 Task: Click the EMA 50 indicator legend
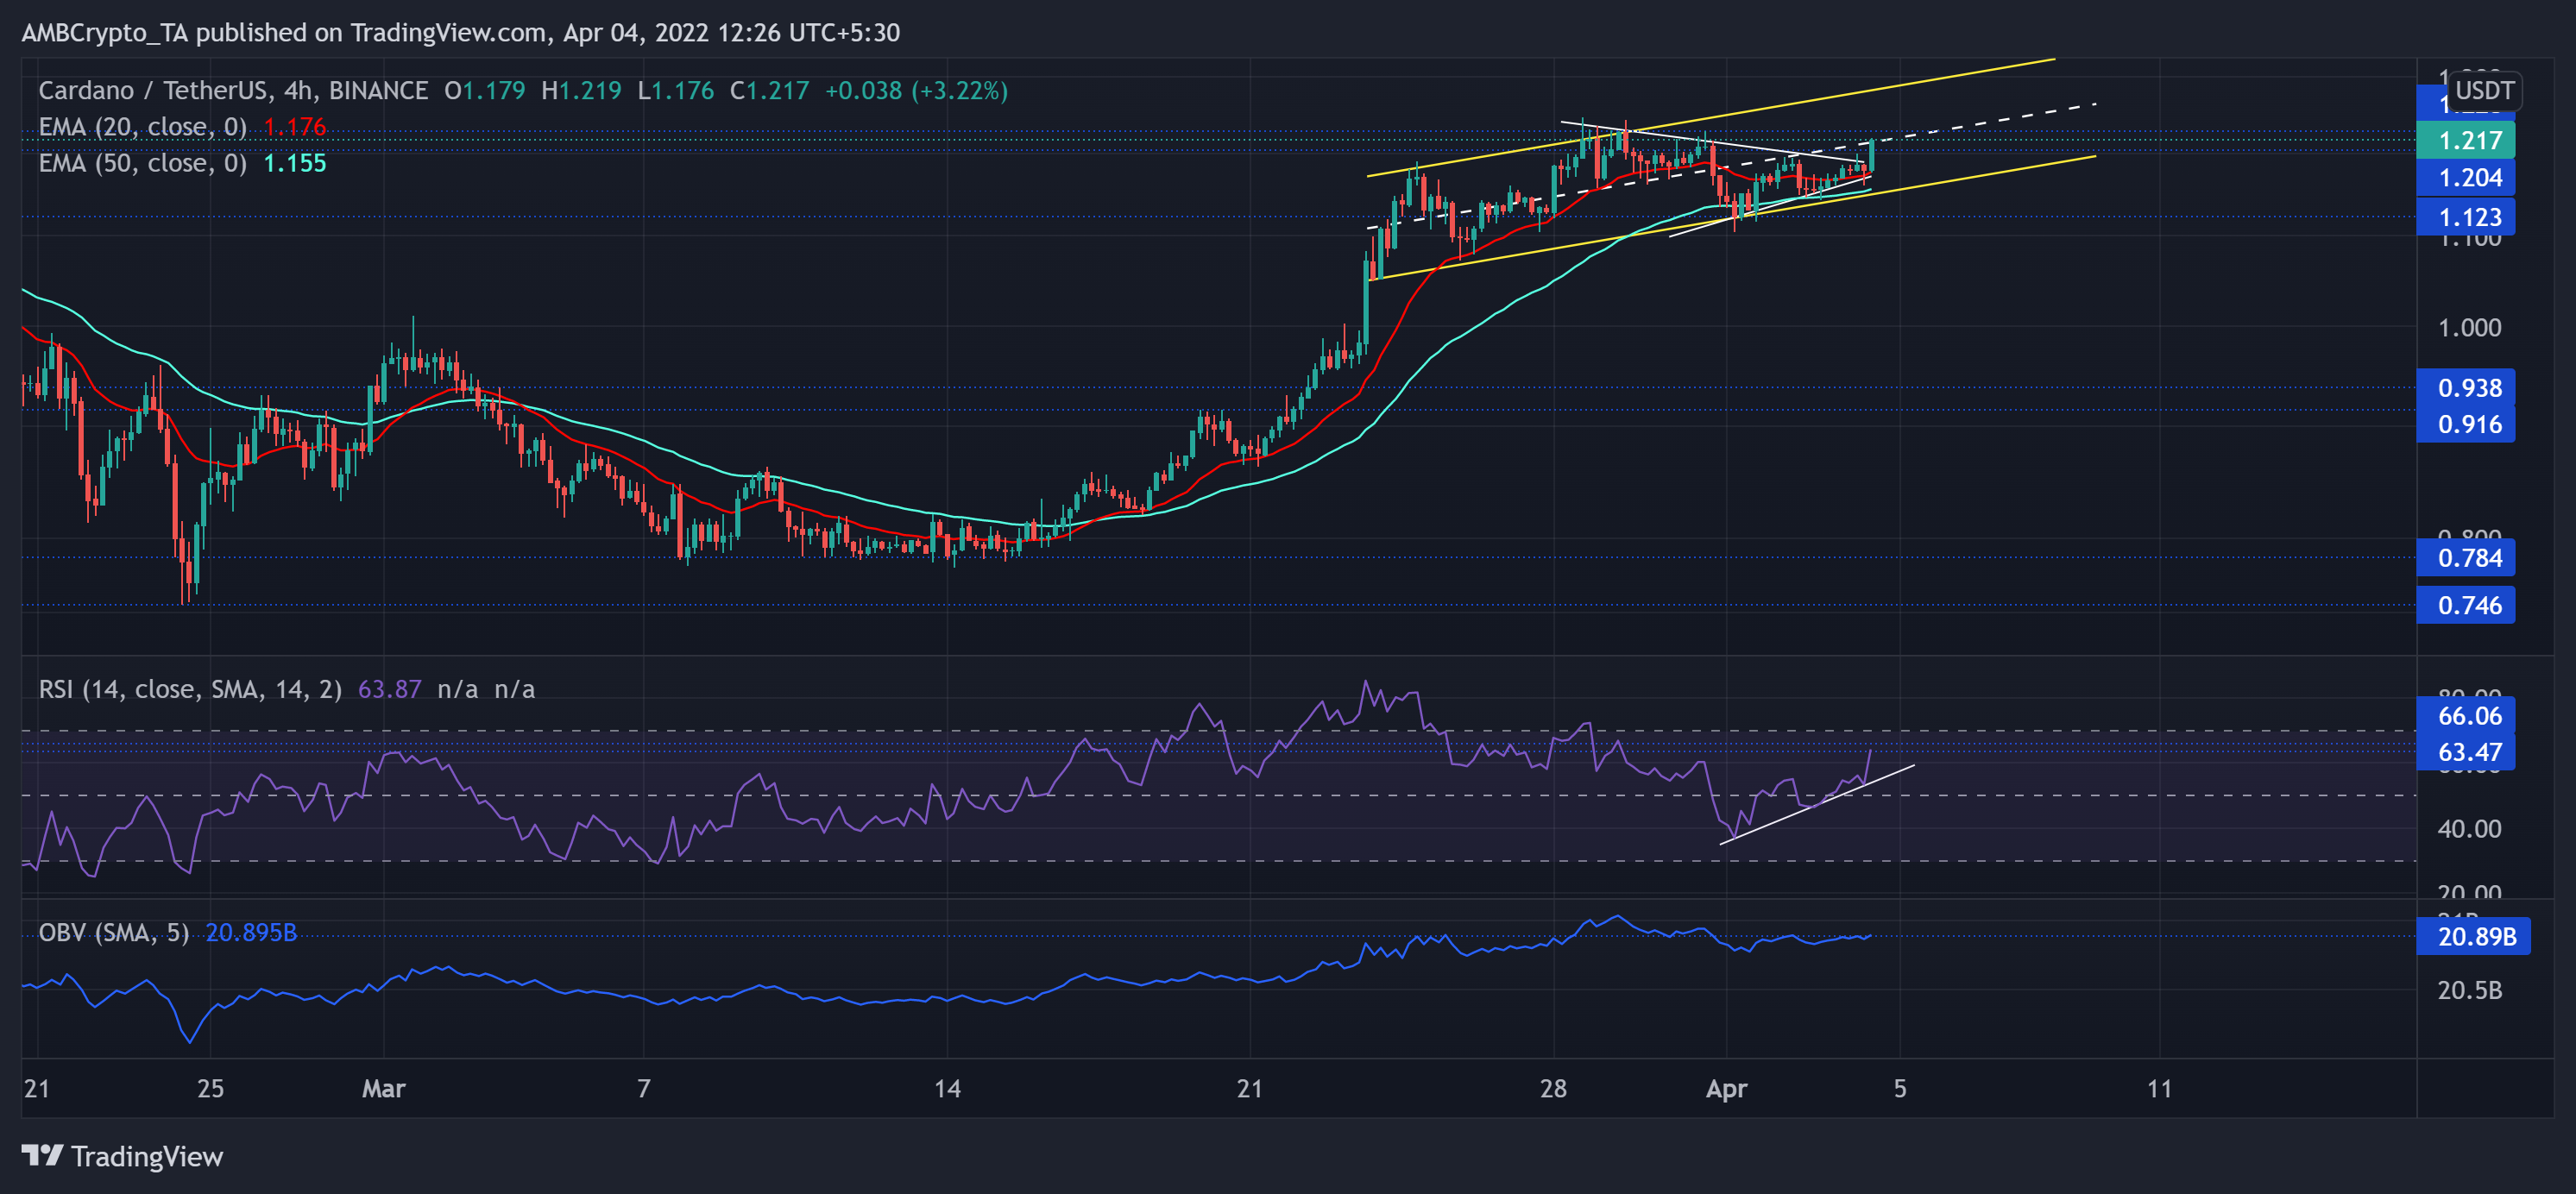pos(142,163)
